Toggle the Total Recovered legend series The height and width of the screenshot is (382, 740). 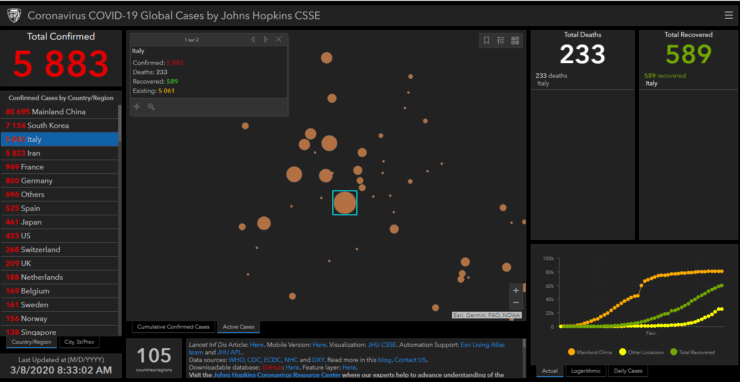(692, 352)
